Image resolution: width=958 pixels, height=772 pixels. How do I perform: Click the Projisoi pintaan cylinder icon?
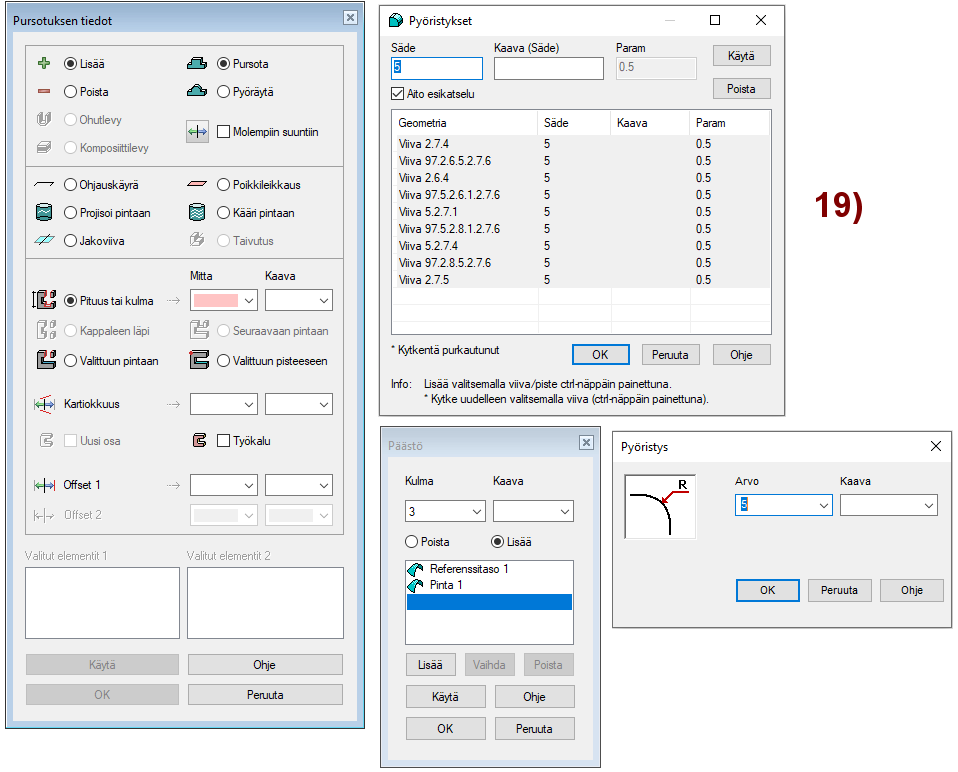[43, 213]
